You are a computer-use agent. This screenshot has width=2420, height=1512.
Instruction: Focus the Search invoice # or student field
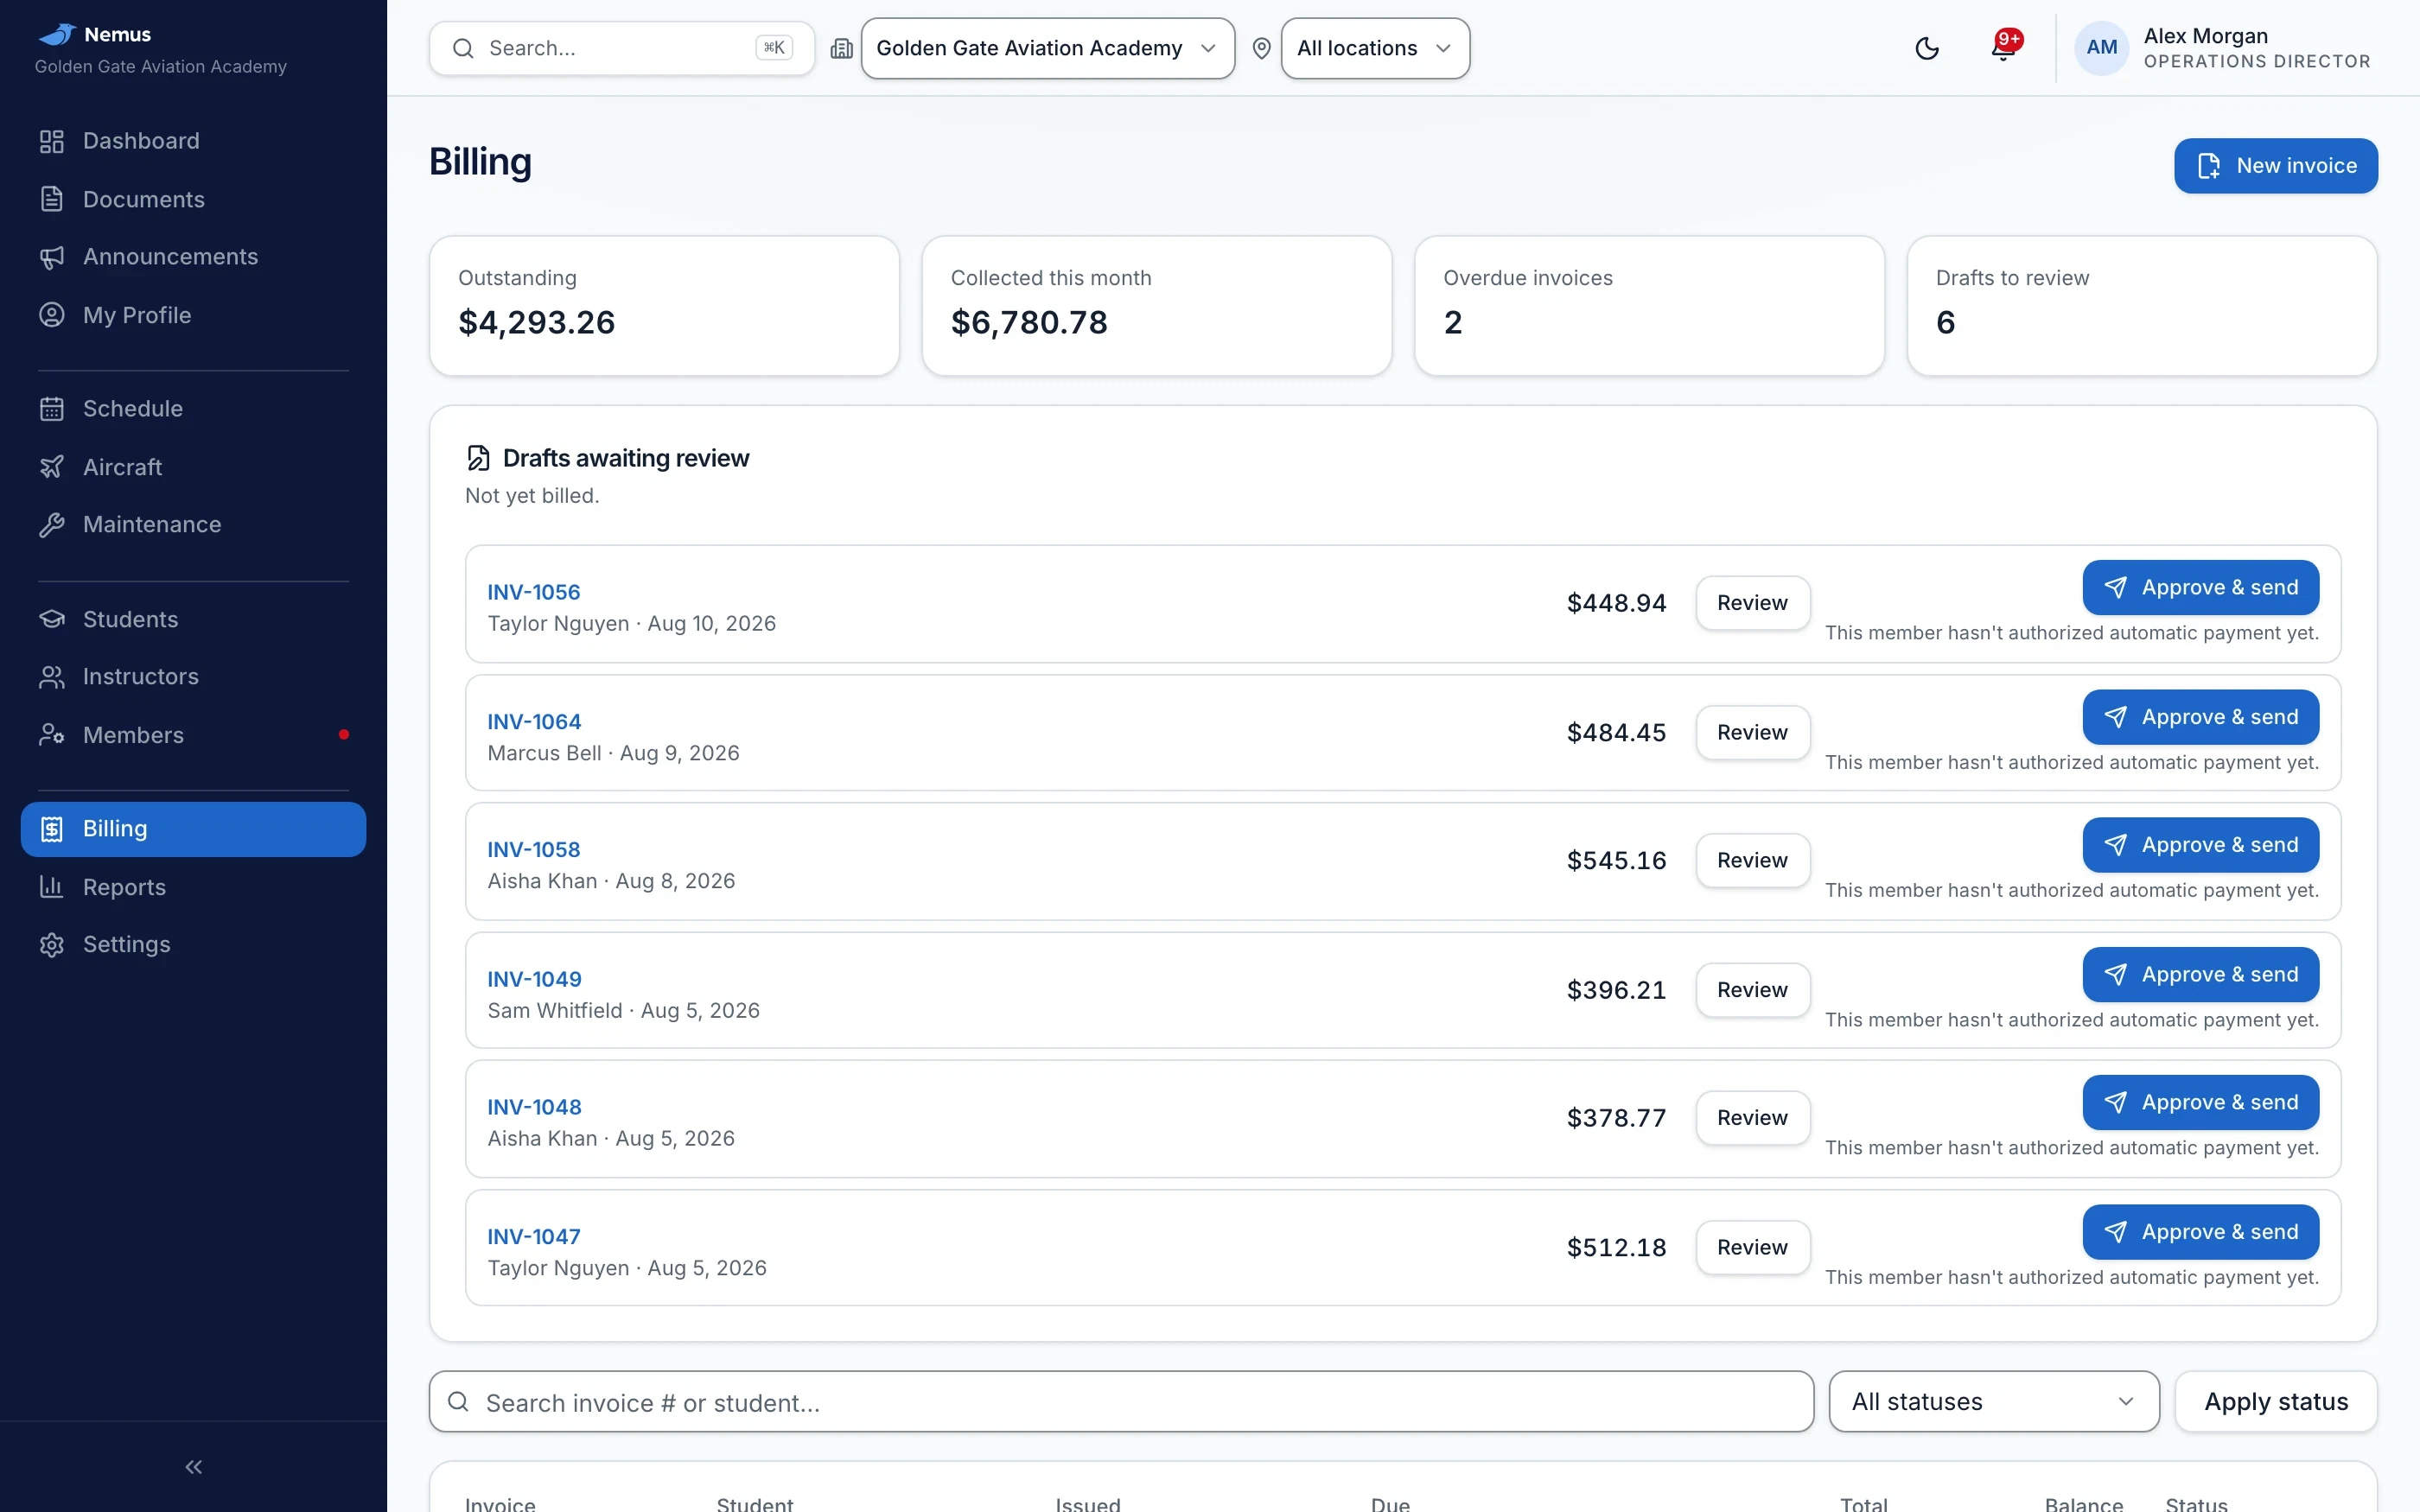(x=1121, y=1401)
